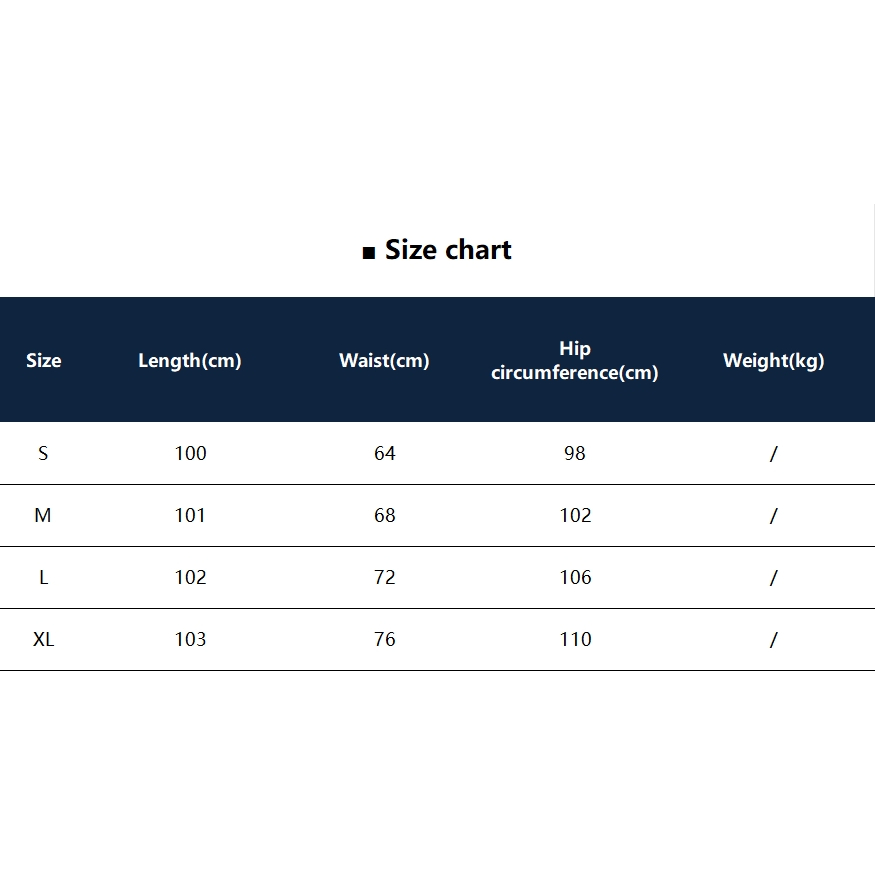Click hip circumference value 98
Image resolution: width=875 pixels, height=875 pixels.
click(575, 453)
